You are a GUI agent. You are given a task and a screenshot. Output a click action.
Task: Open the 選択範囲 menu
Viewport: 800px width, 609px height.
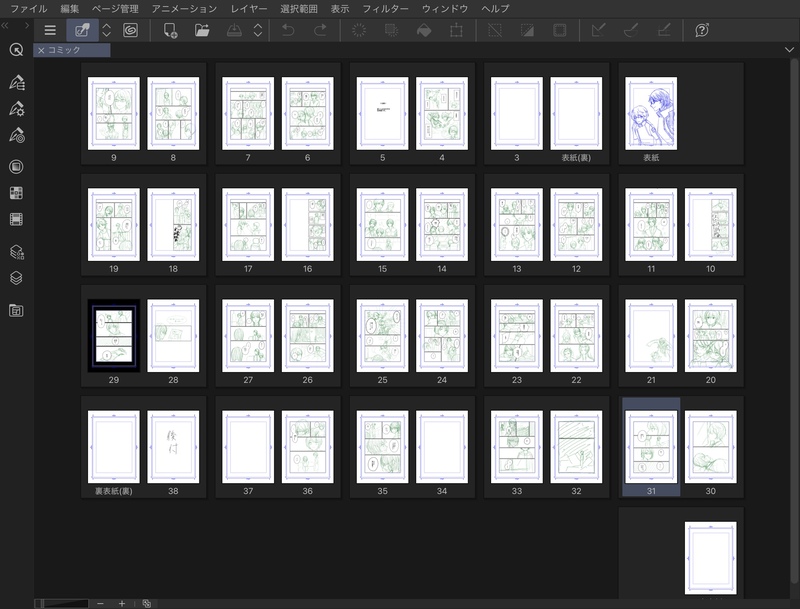[x=299, y=9]
